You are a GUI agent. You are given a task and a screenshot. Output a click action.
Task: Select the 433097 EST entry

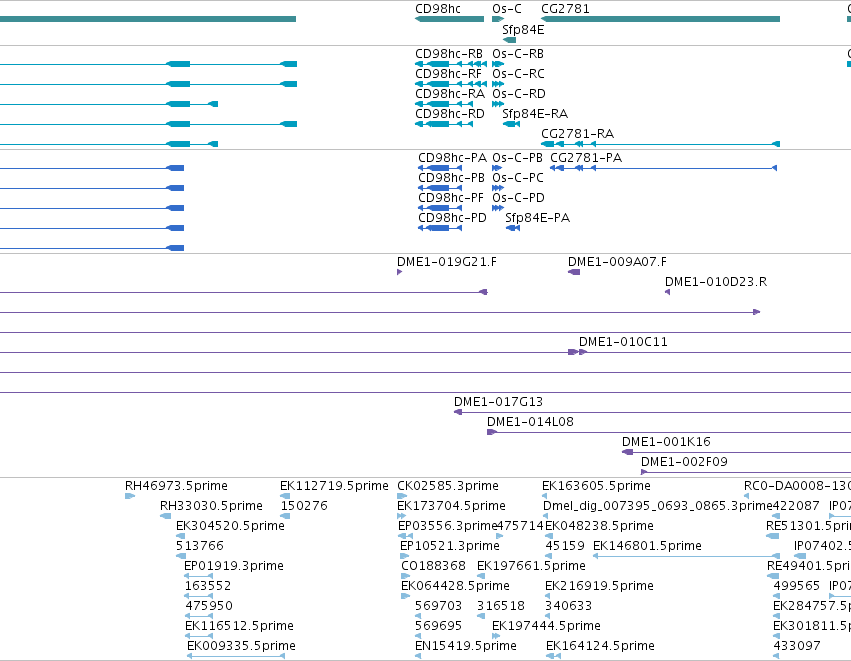point(777,656)
